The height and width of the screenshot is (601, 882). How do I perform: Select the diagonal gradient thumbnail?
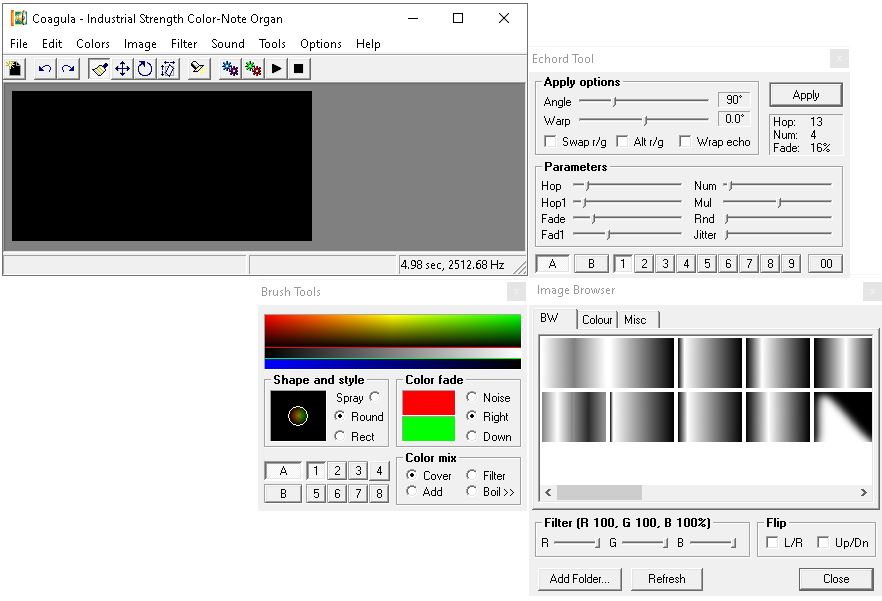pos(842,417)
